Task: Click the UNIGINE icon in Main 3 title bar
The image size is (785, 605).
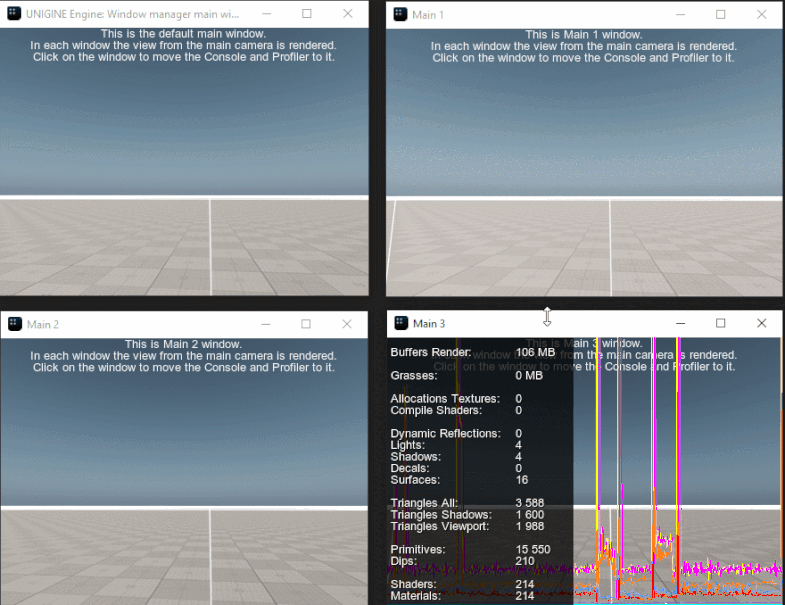Action: point(400,323)
